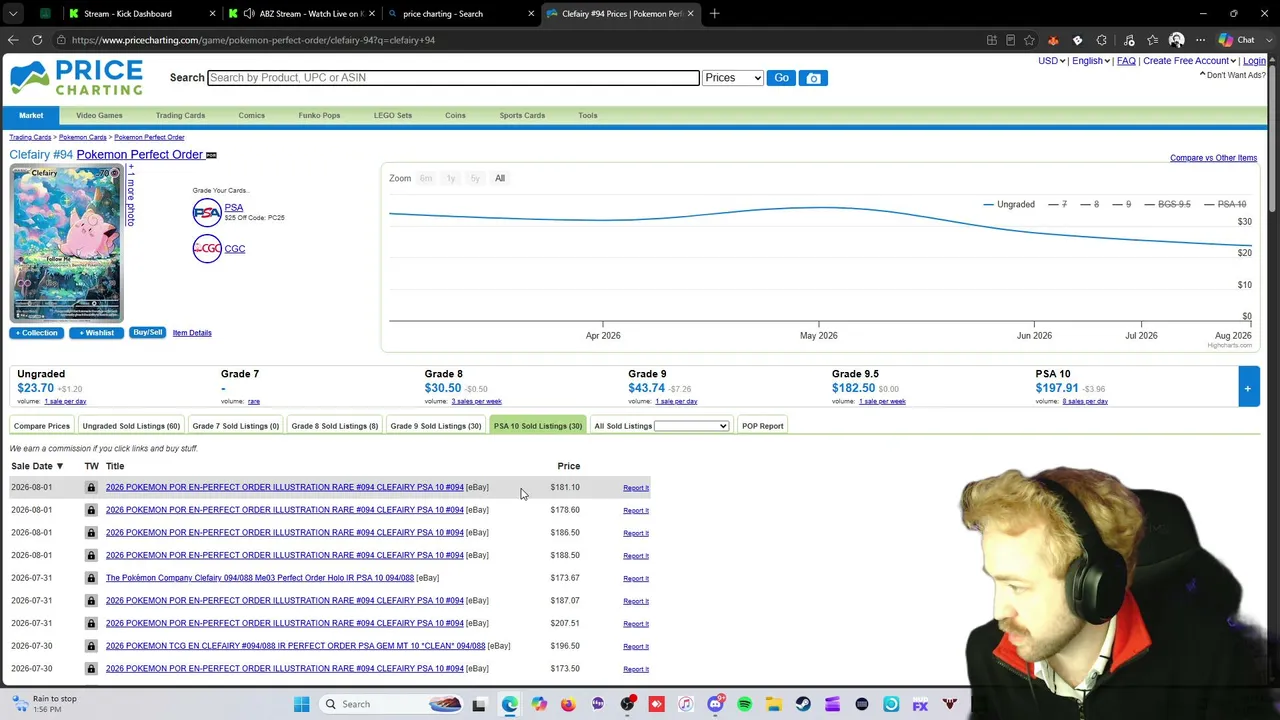
Task: Click the product search input field
Action: point(453,78)
